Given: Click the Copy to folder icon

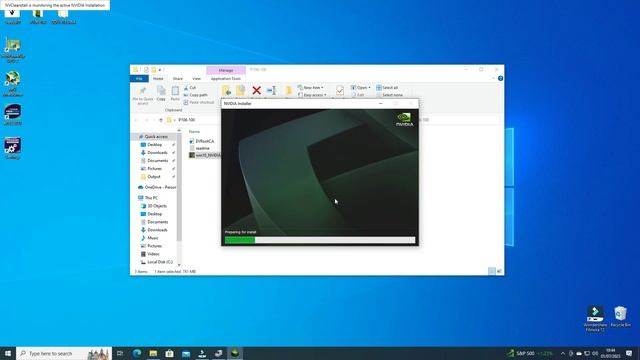Looking at the screenshot, I should pos(241,91).
